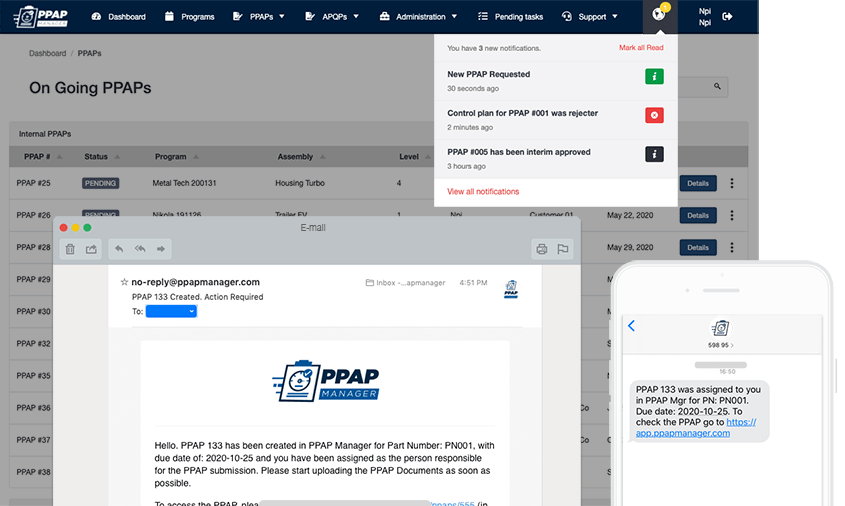Expand the APQPs dropdown menu

pos(331,17)
